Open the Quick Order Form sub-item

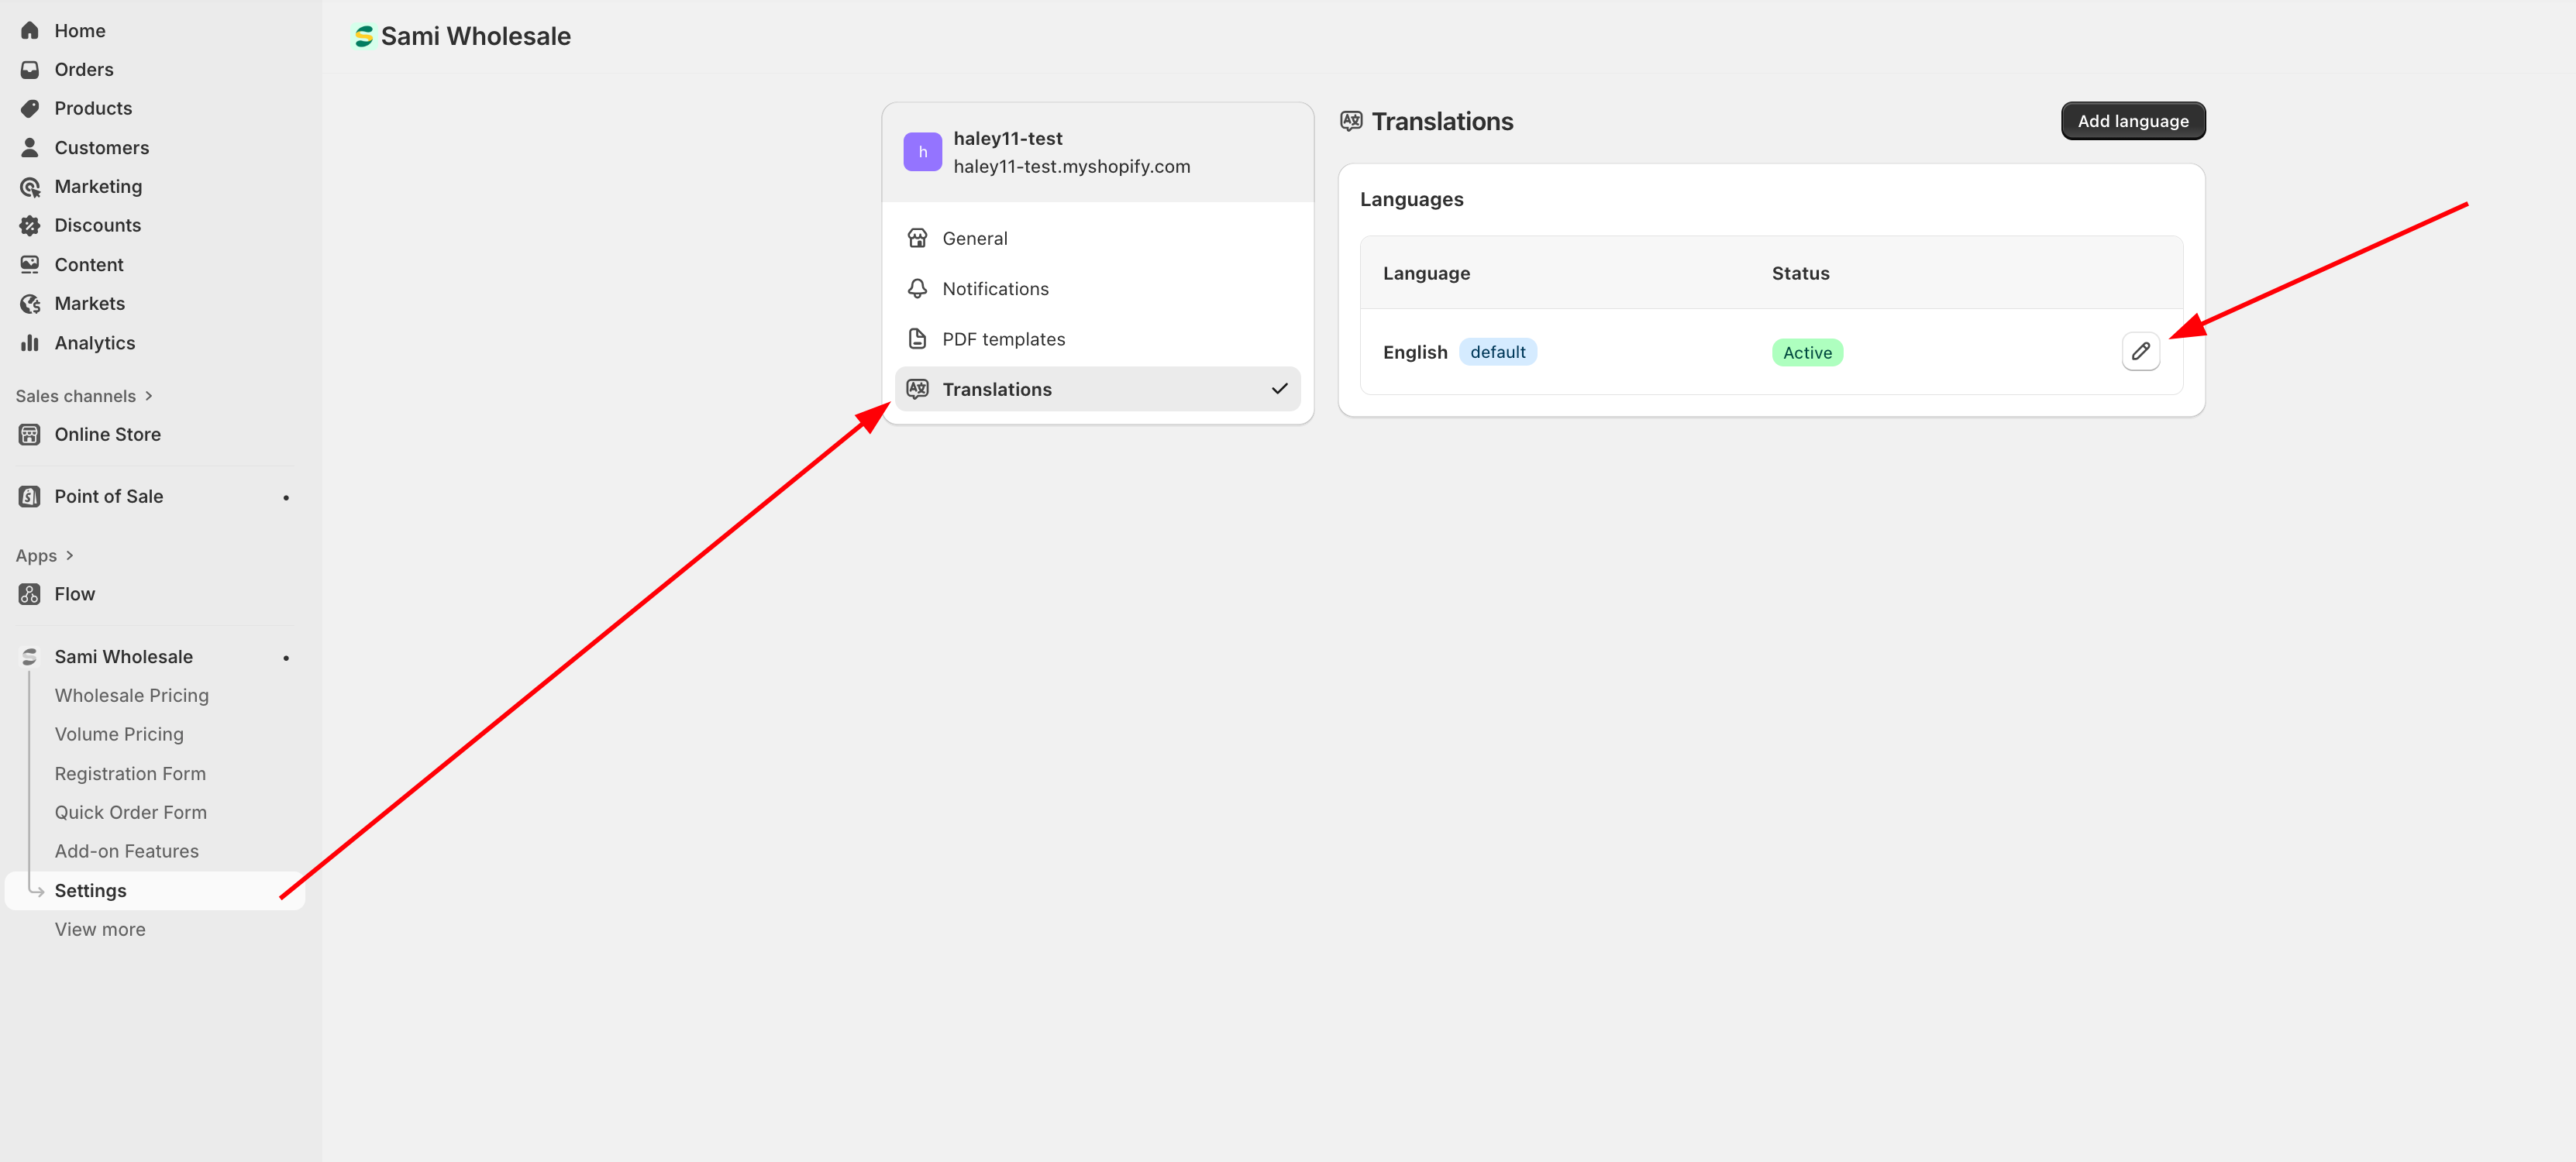(130, 812)
